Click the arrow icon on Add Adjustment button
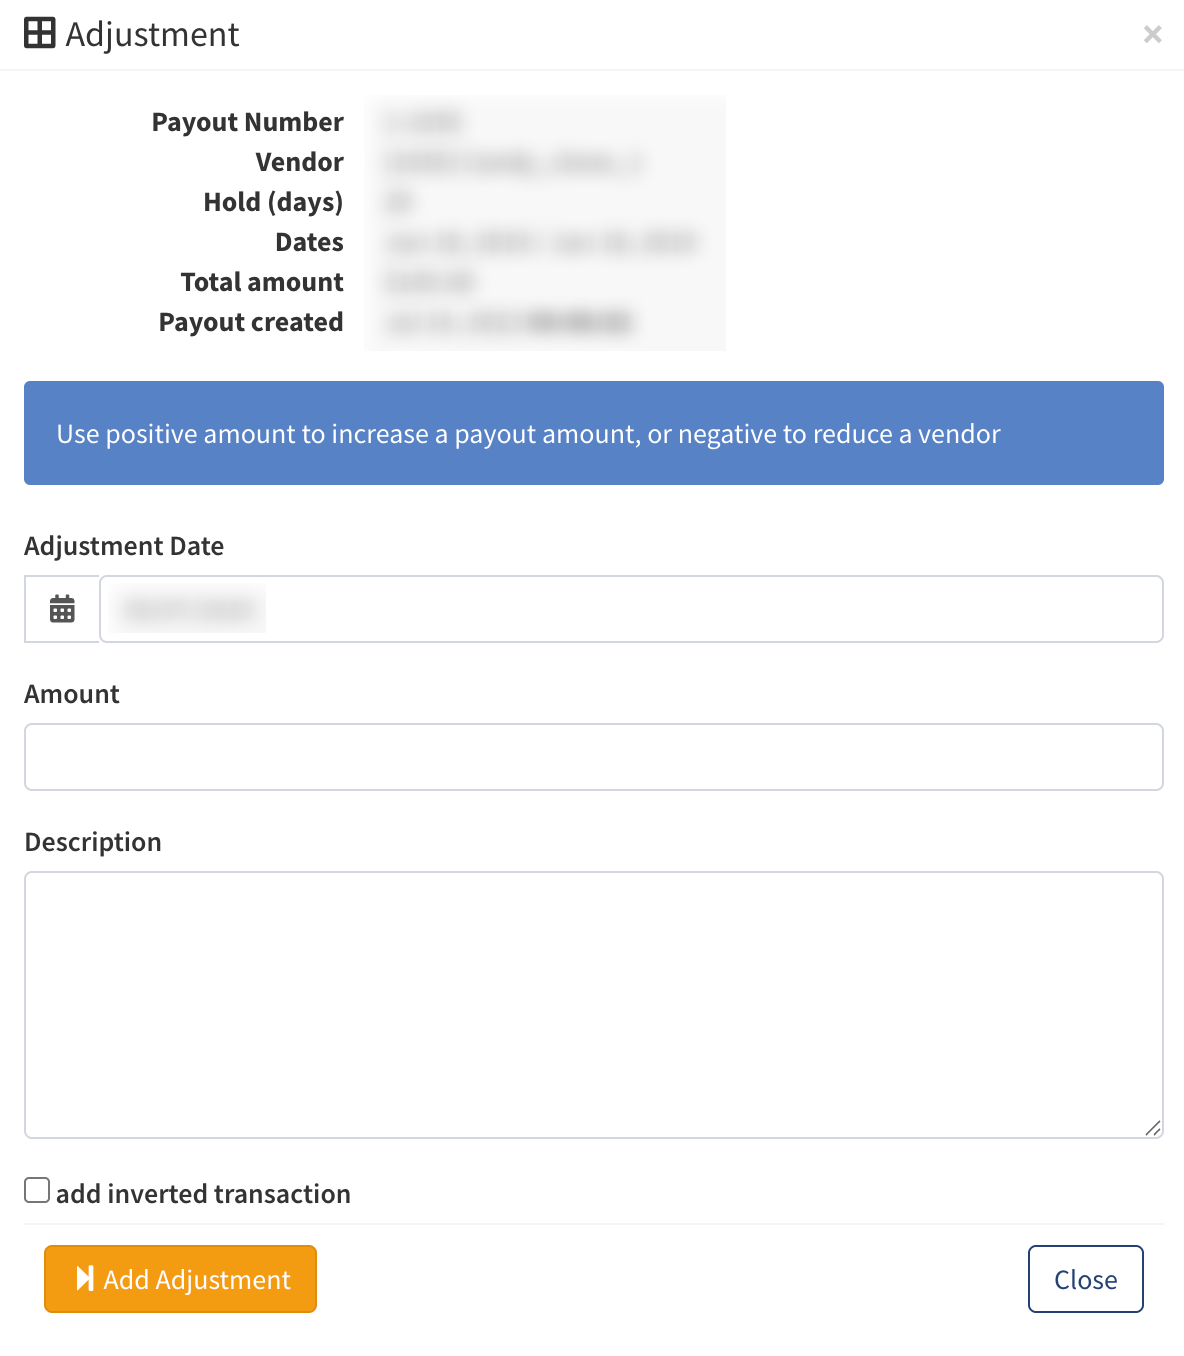The width and height of the screenshot is (1184, 1356). (x=85, y=1279)
